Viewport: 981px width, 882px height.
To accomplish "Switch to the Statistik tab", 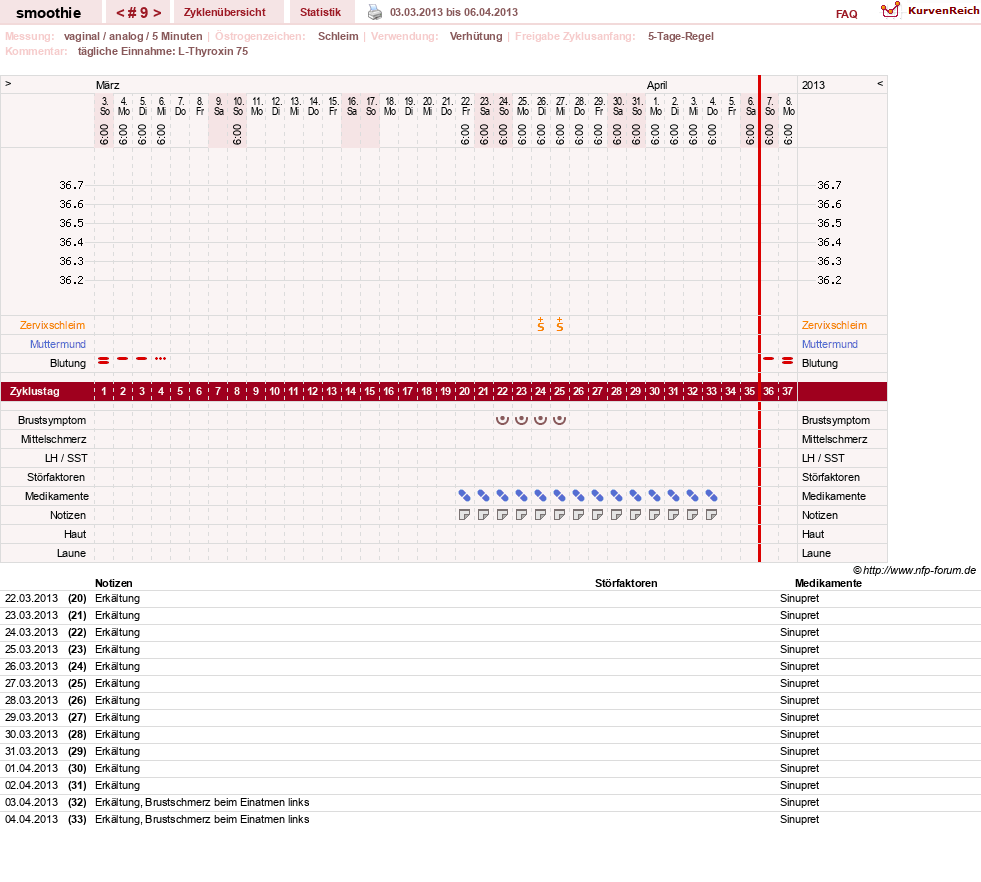I will click(320, 12).
